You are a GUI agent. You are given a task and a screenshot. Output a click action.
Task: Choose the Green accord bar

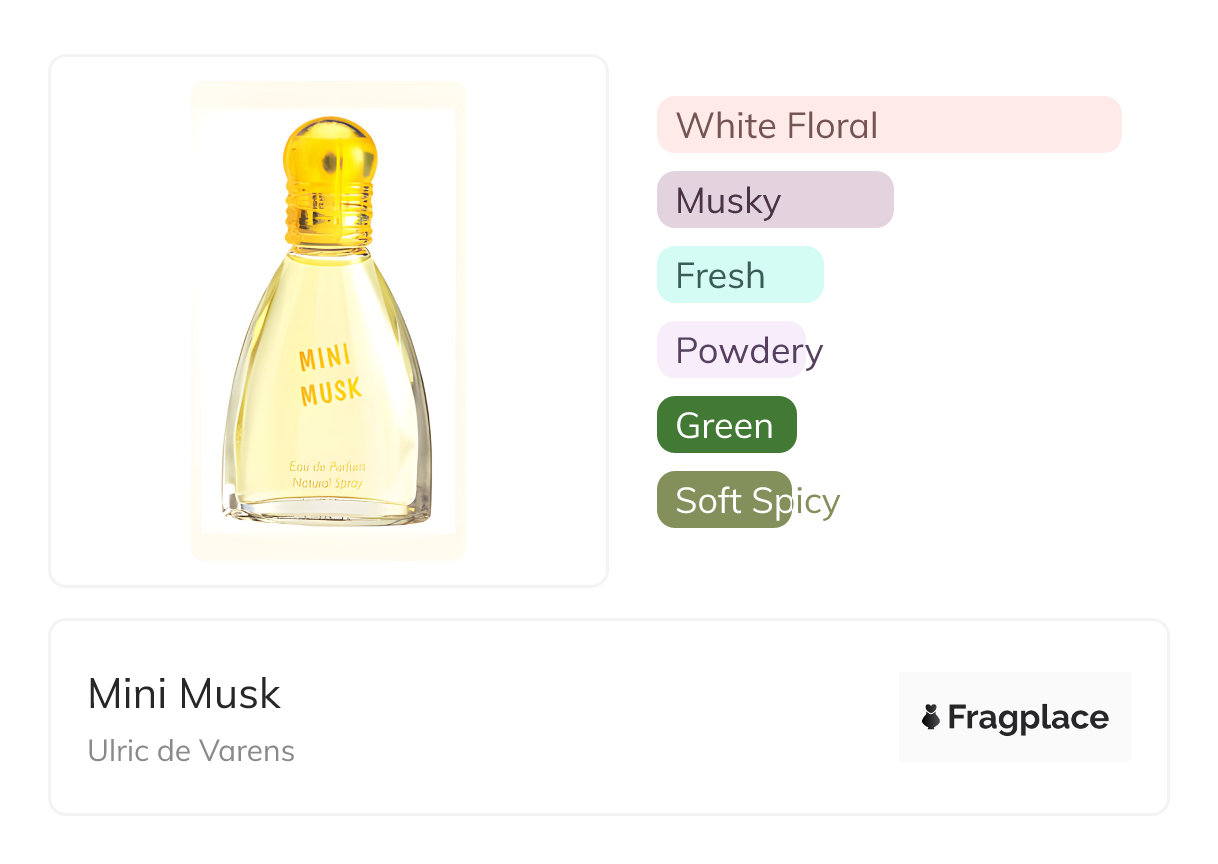tap(726, 425)
